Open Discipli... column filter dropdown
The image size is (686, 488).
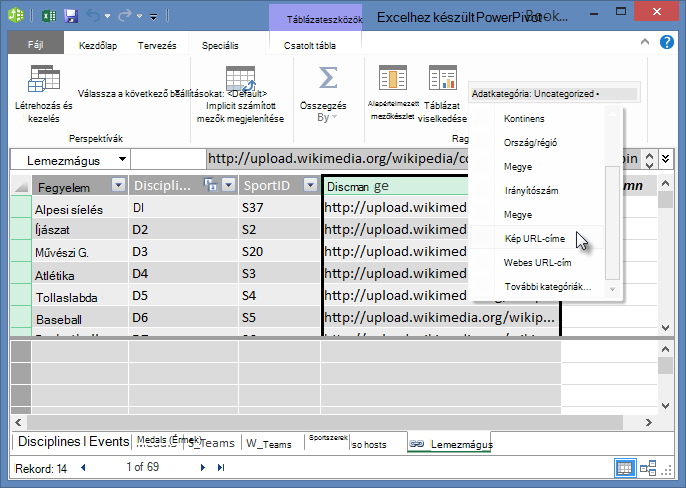[x=228, y=185]
